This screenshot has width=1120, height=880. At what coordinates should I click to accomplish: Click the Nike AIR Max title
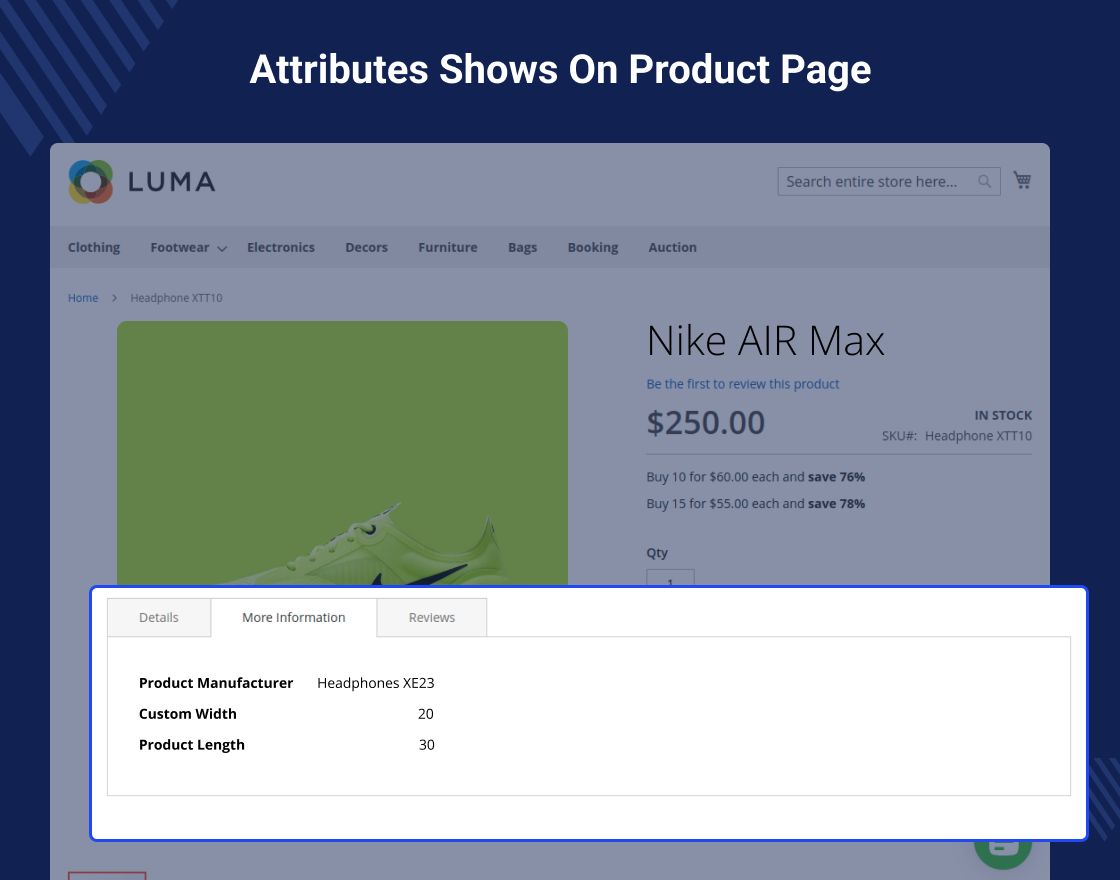765,341
